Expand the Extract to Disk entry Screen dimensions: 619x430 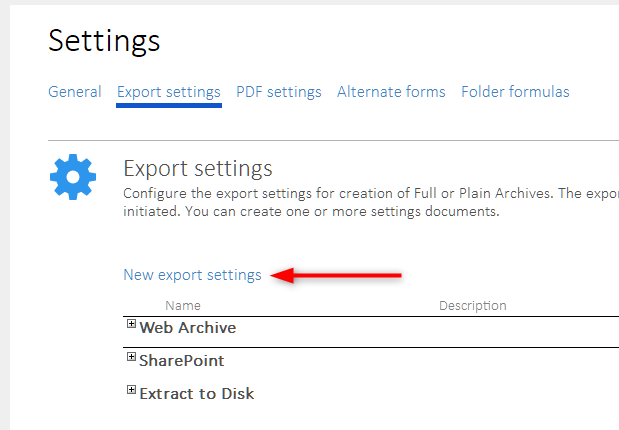coord(131,390)
